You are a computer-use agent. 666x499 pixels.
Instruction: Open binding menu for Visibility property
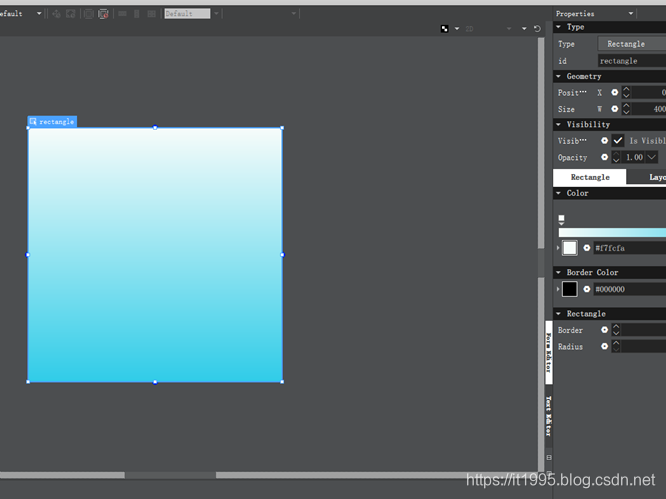pyautogui.click(x=604, y=140)
